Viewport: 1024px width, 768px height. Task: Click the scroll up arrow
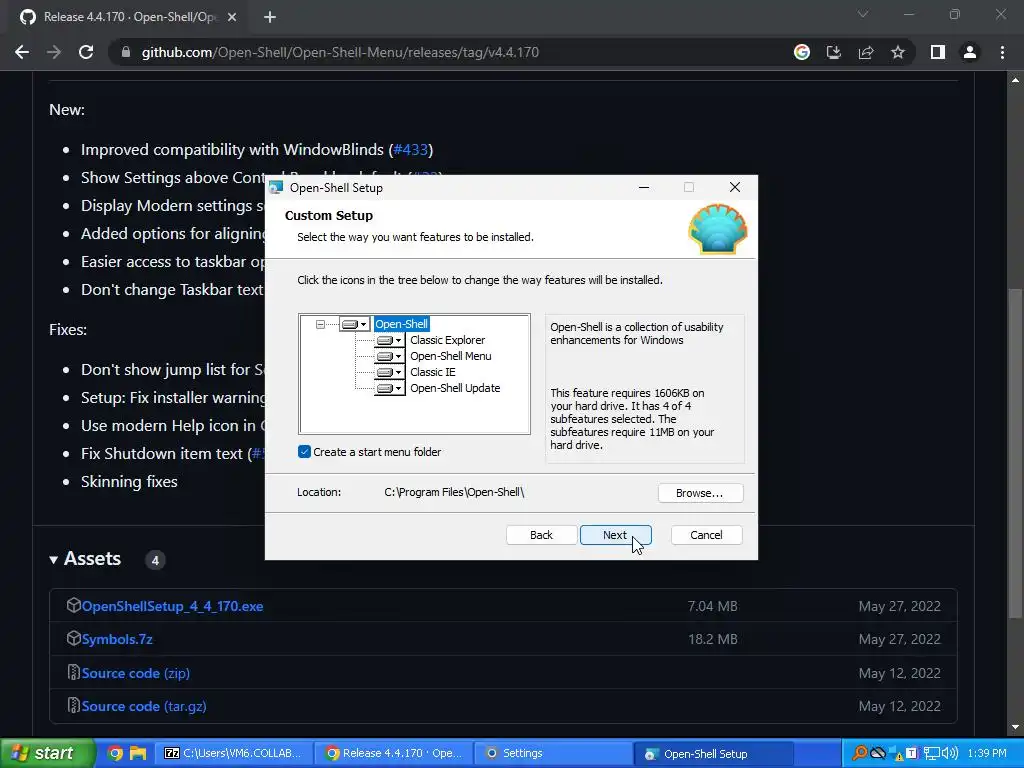(1015, 80)
